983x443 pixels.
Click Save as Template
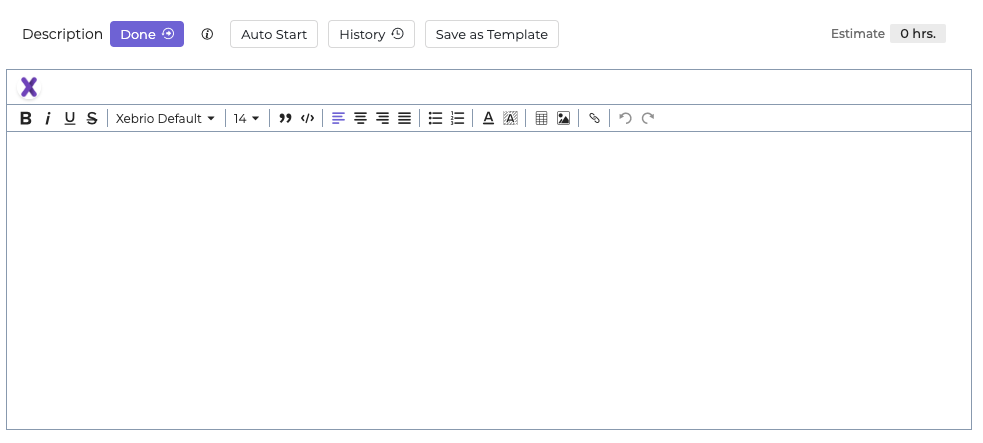[x=492, y=34]
